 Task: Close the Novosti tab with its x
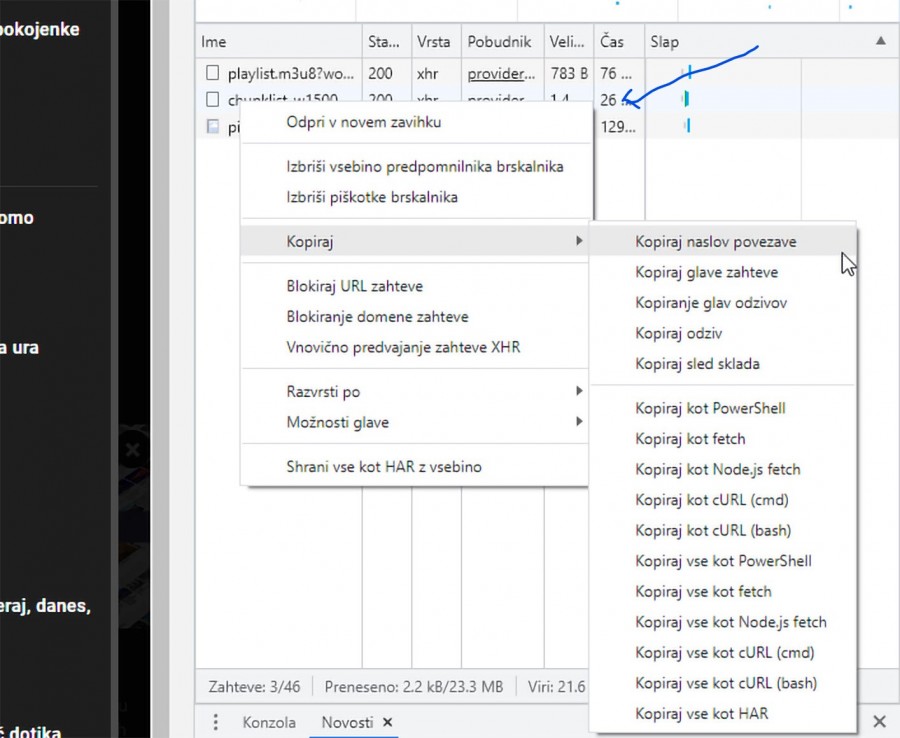coord(388,722)
